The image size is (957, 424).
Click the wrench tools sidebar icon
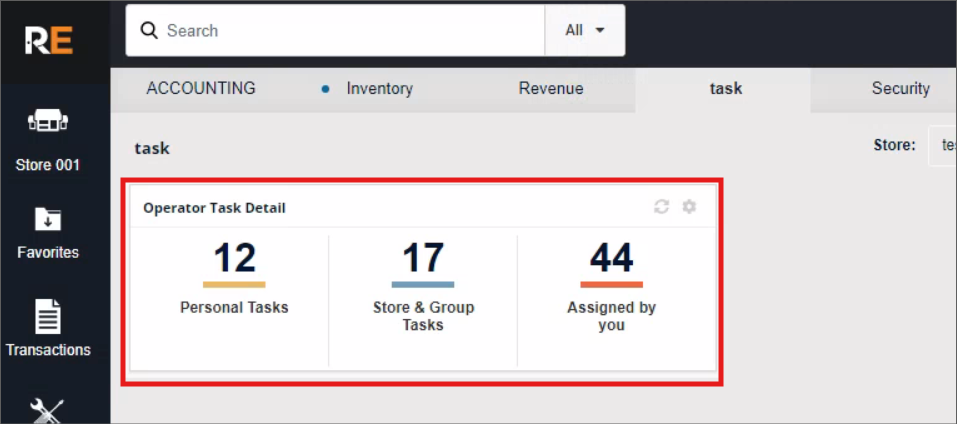pyautogui.click(x=47, y=410)
